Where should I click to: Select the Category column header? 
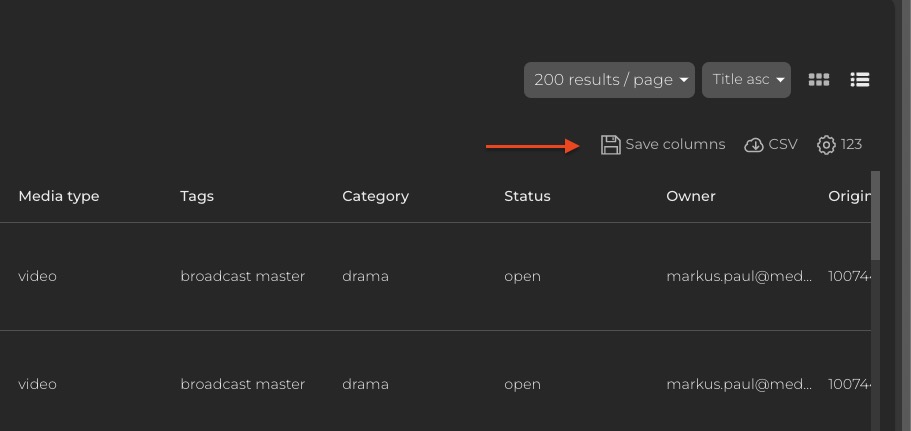pyautogui.click(x=375, y=196)
